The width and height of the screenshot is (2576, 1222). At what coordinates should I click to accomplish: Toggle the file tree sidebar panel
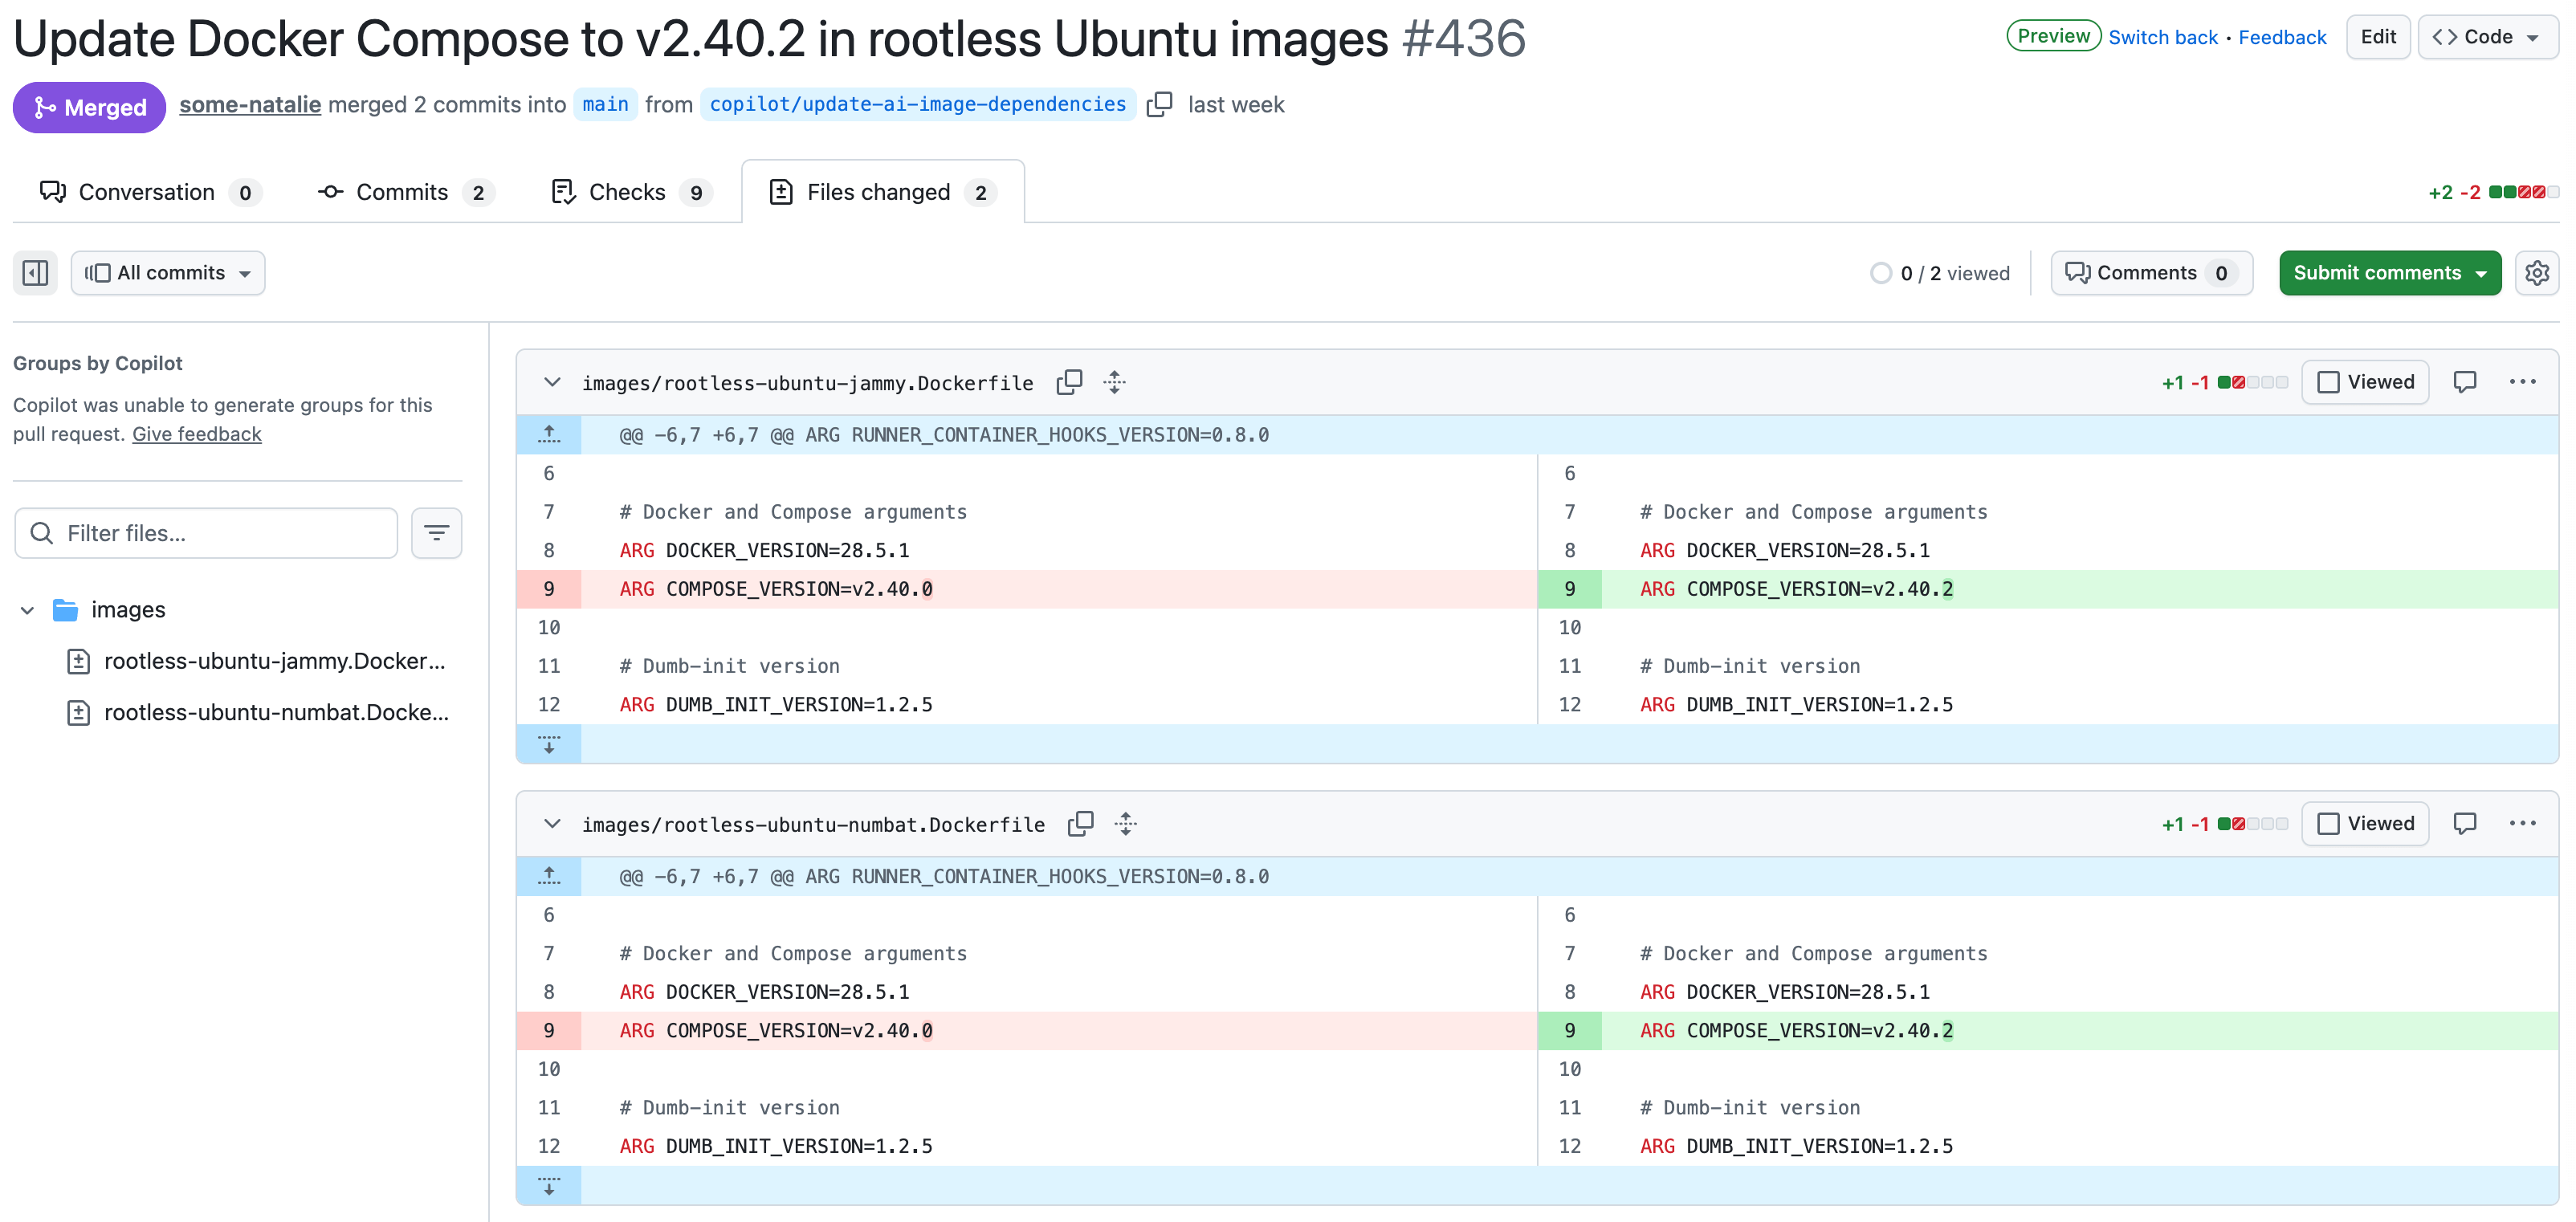point(35,273)
